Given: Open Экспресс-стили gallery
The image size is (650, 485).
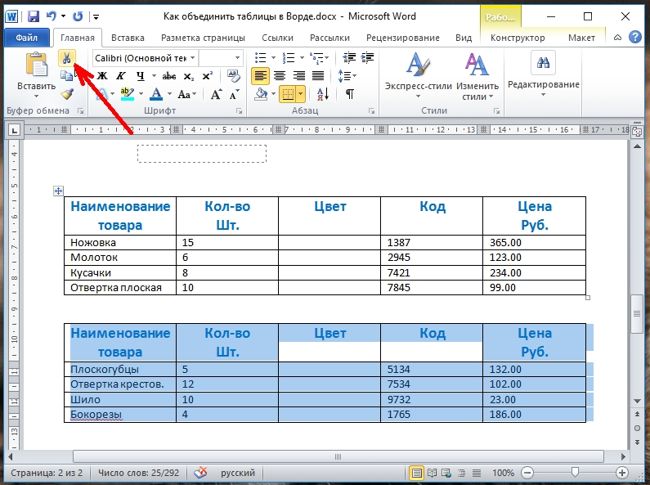Looking at the screenshot, I should (x=418, y=75).
